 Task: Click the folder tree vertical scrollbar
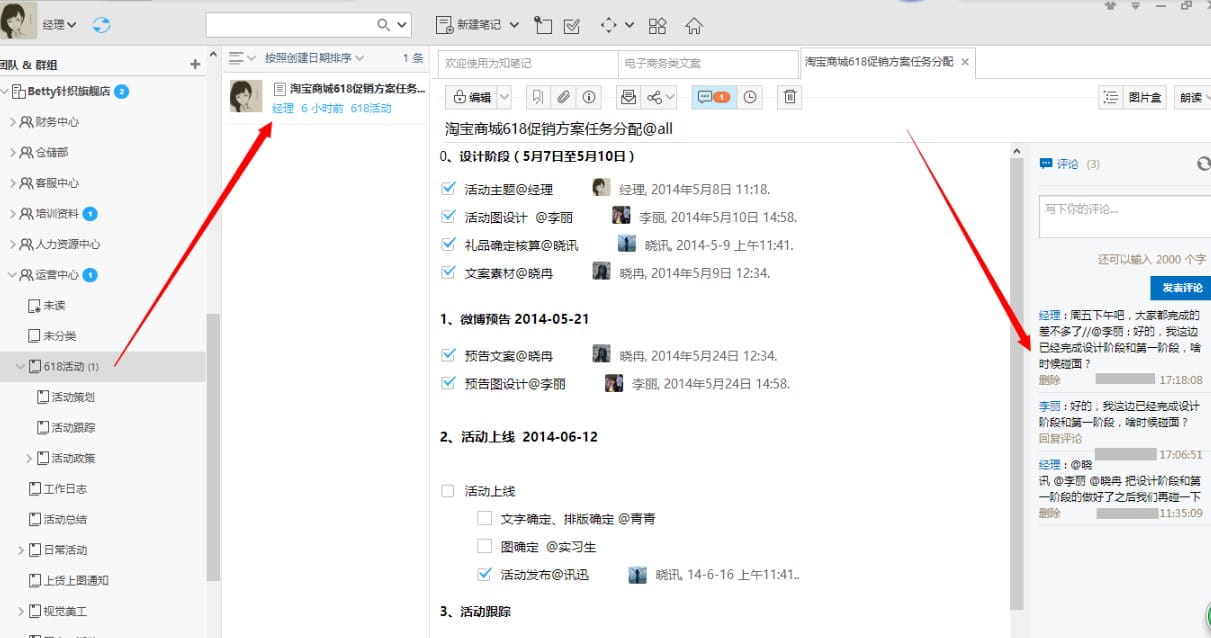(213, 447)
